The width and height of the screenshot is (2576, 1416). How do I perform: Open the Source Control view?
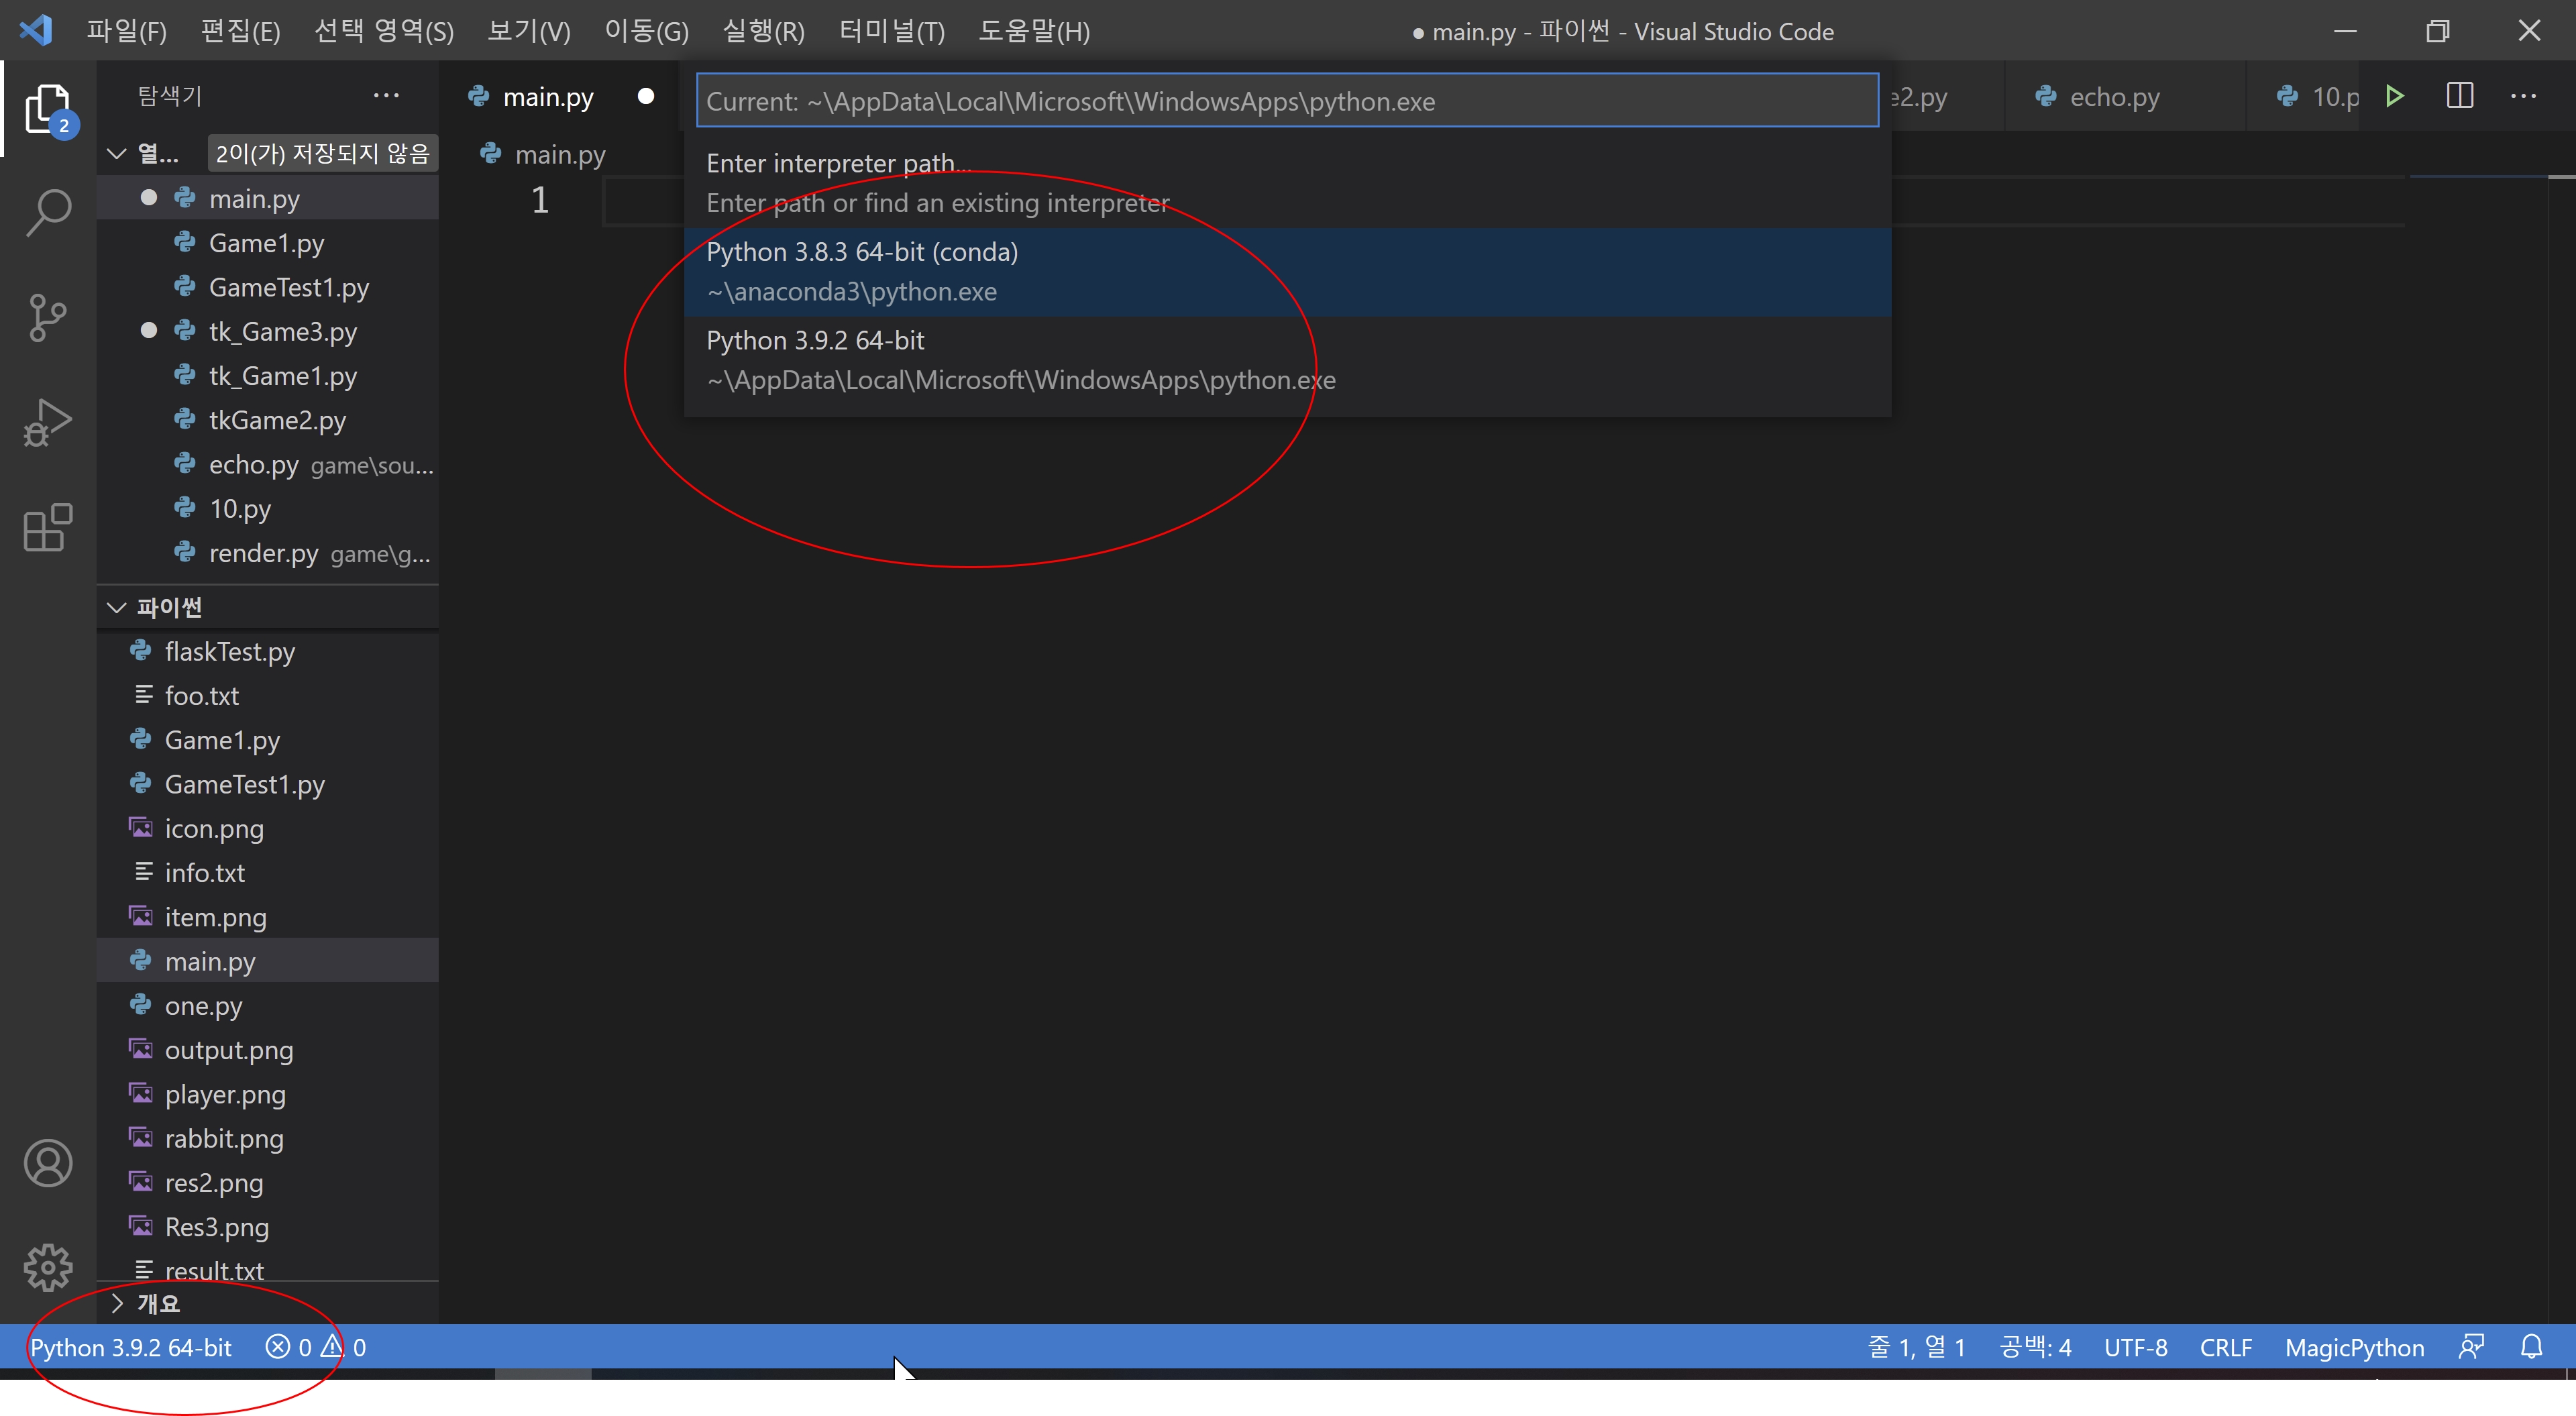(x=48, y=318)
